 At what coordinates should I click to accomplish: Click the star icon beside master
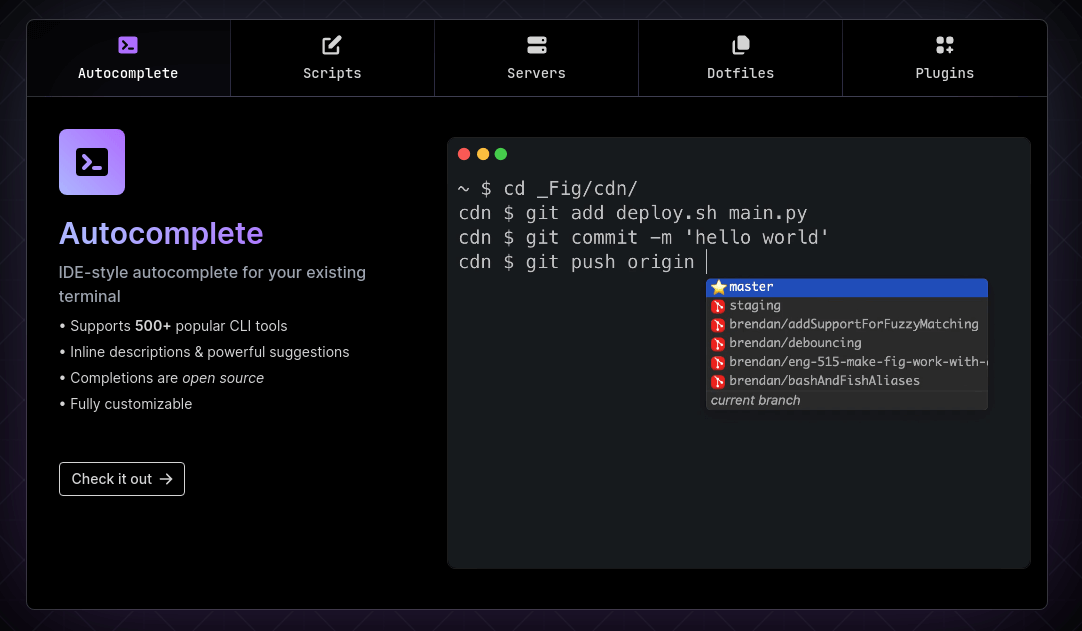click(718, 288)
